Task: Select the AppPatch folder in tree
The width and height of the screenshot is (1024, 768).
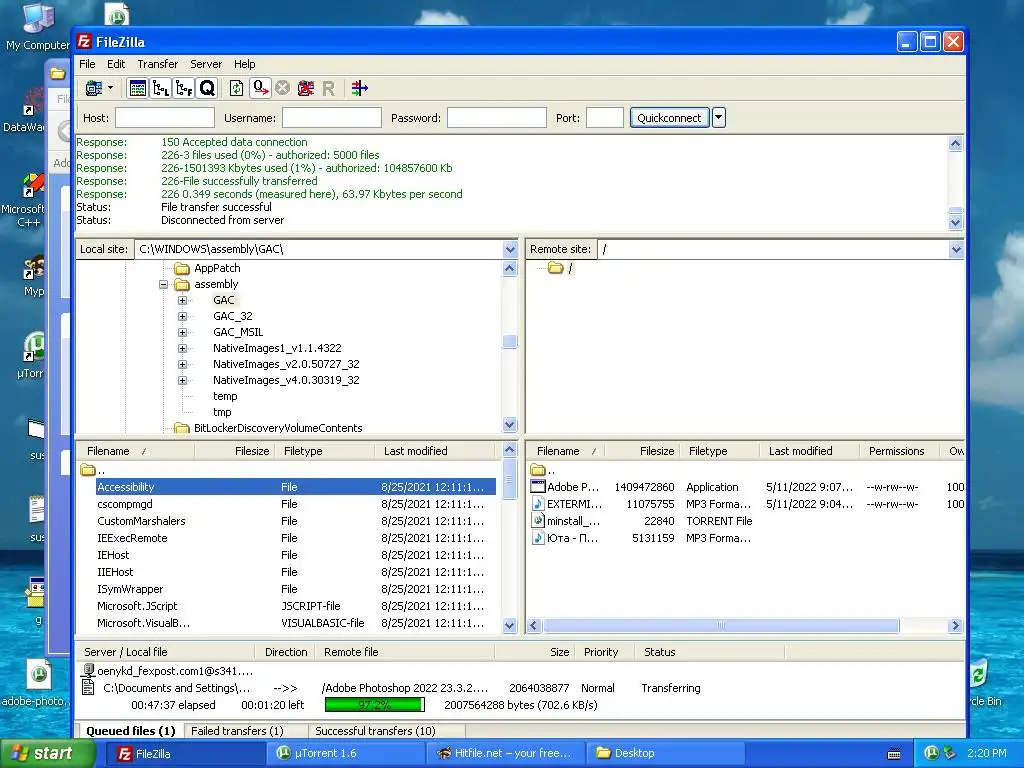Action: (217, 268)
